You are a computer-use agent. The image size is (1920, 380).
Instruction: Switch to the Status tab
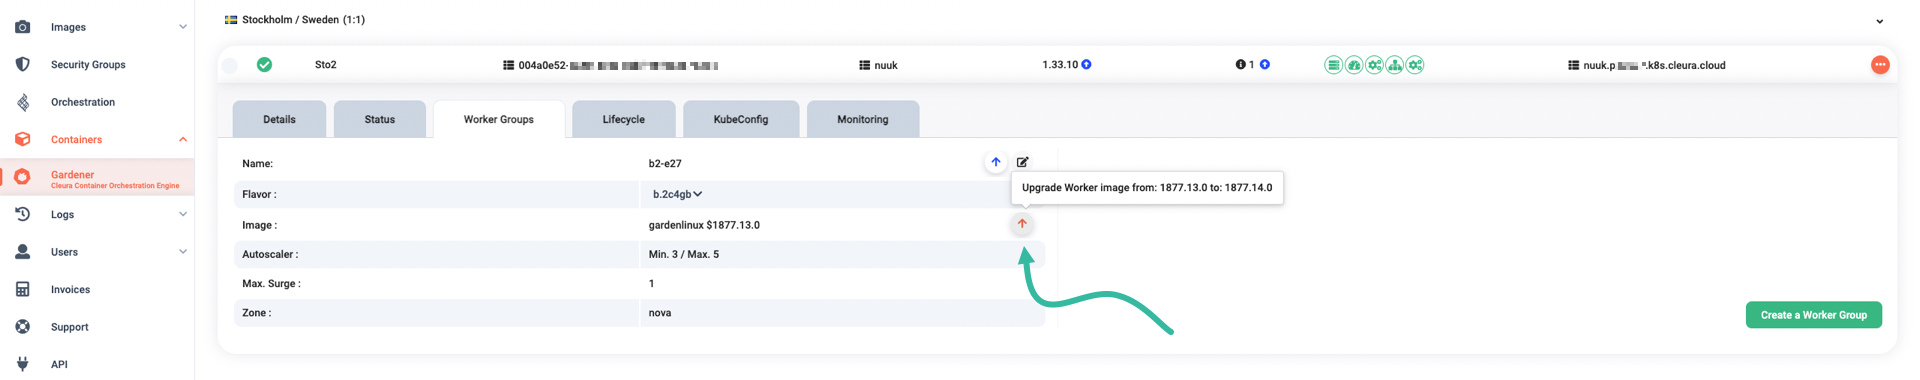tap(380, 119)
